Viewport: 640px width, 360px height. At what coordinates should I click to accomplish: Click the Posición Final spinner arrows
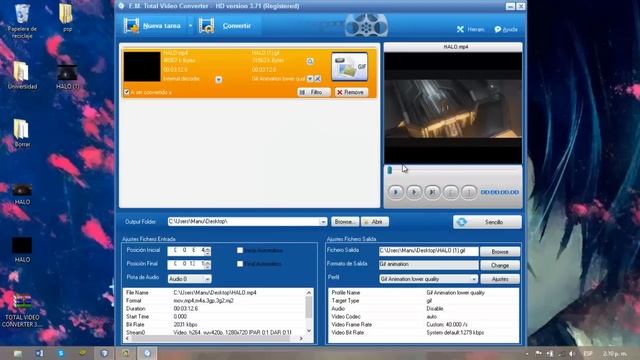207,265
